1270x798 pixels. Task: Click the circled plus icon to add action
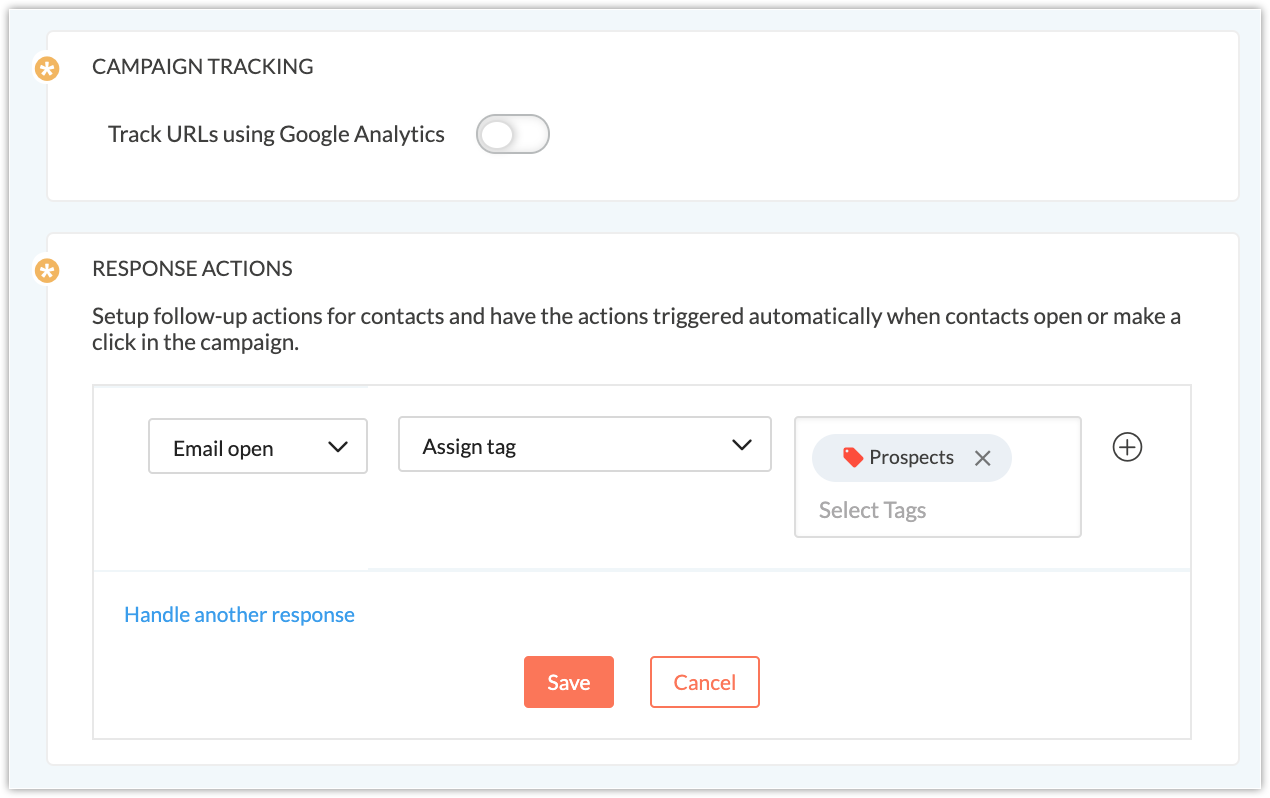1127,447
